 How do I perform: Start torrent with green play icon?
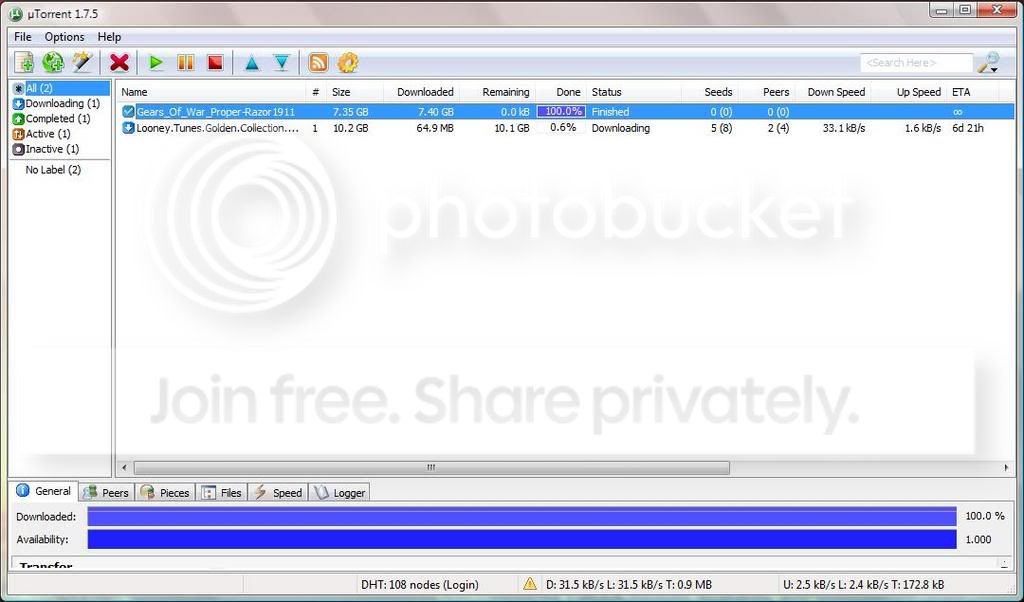pyautogui.click(x=155, y=63)
